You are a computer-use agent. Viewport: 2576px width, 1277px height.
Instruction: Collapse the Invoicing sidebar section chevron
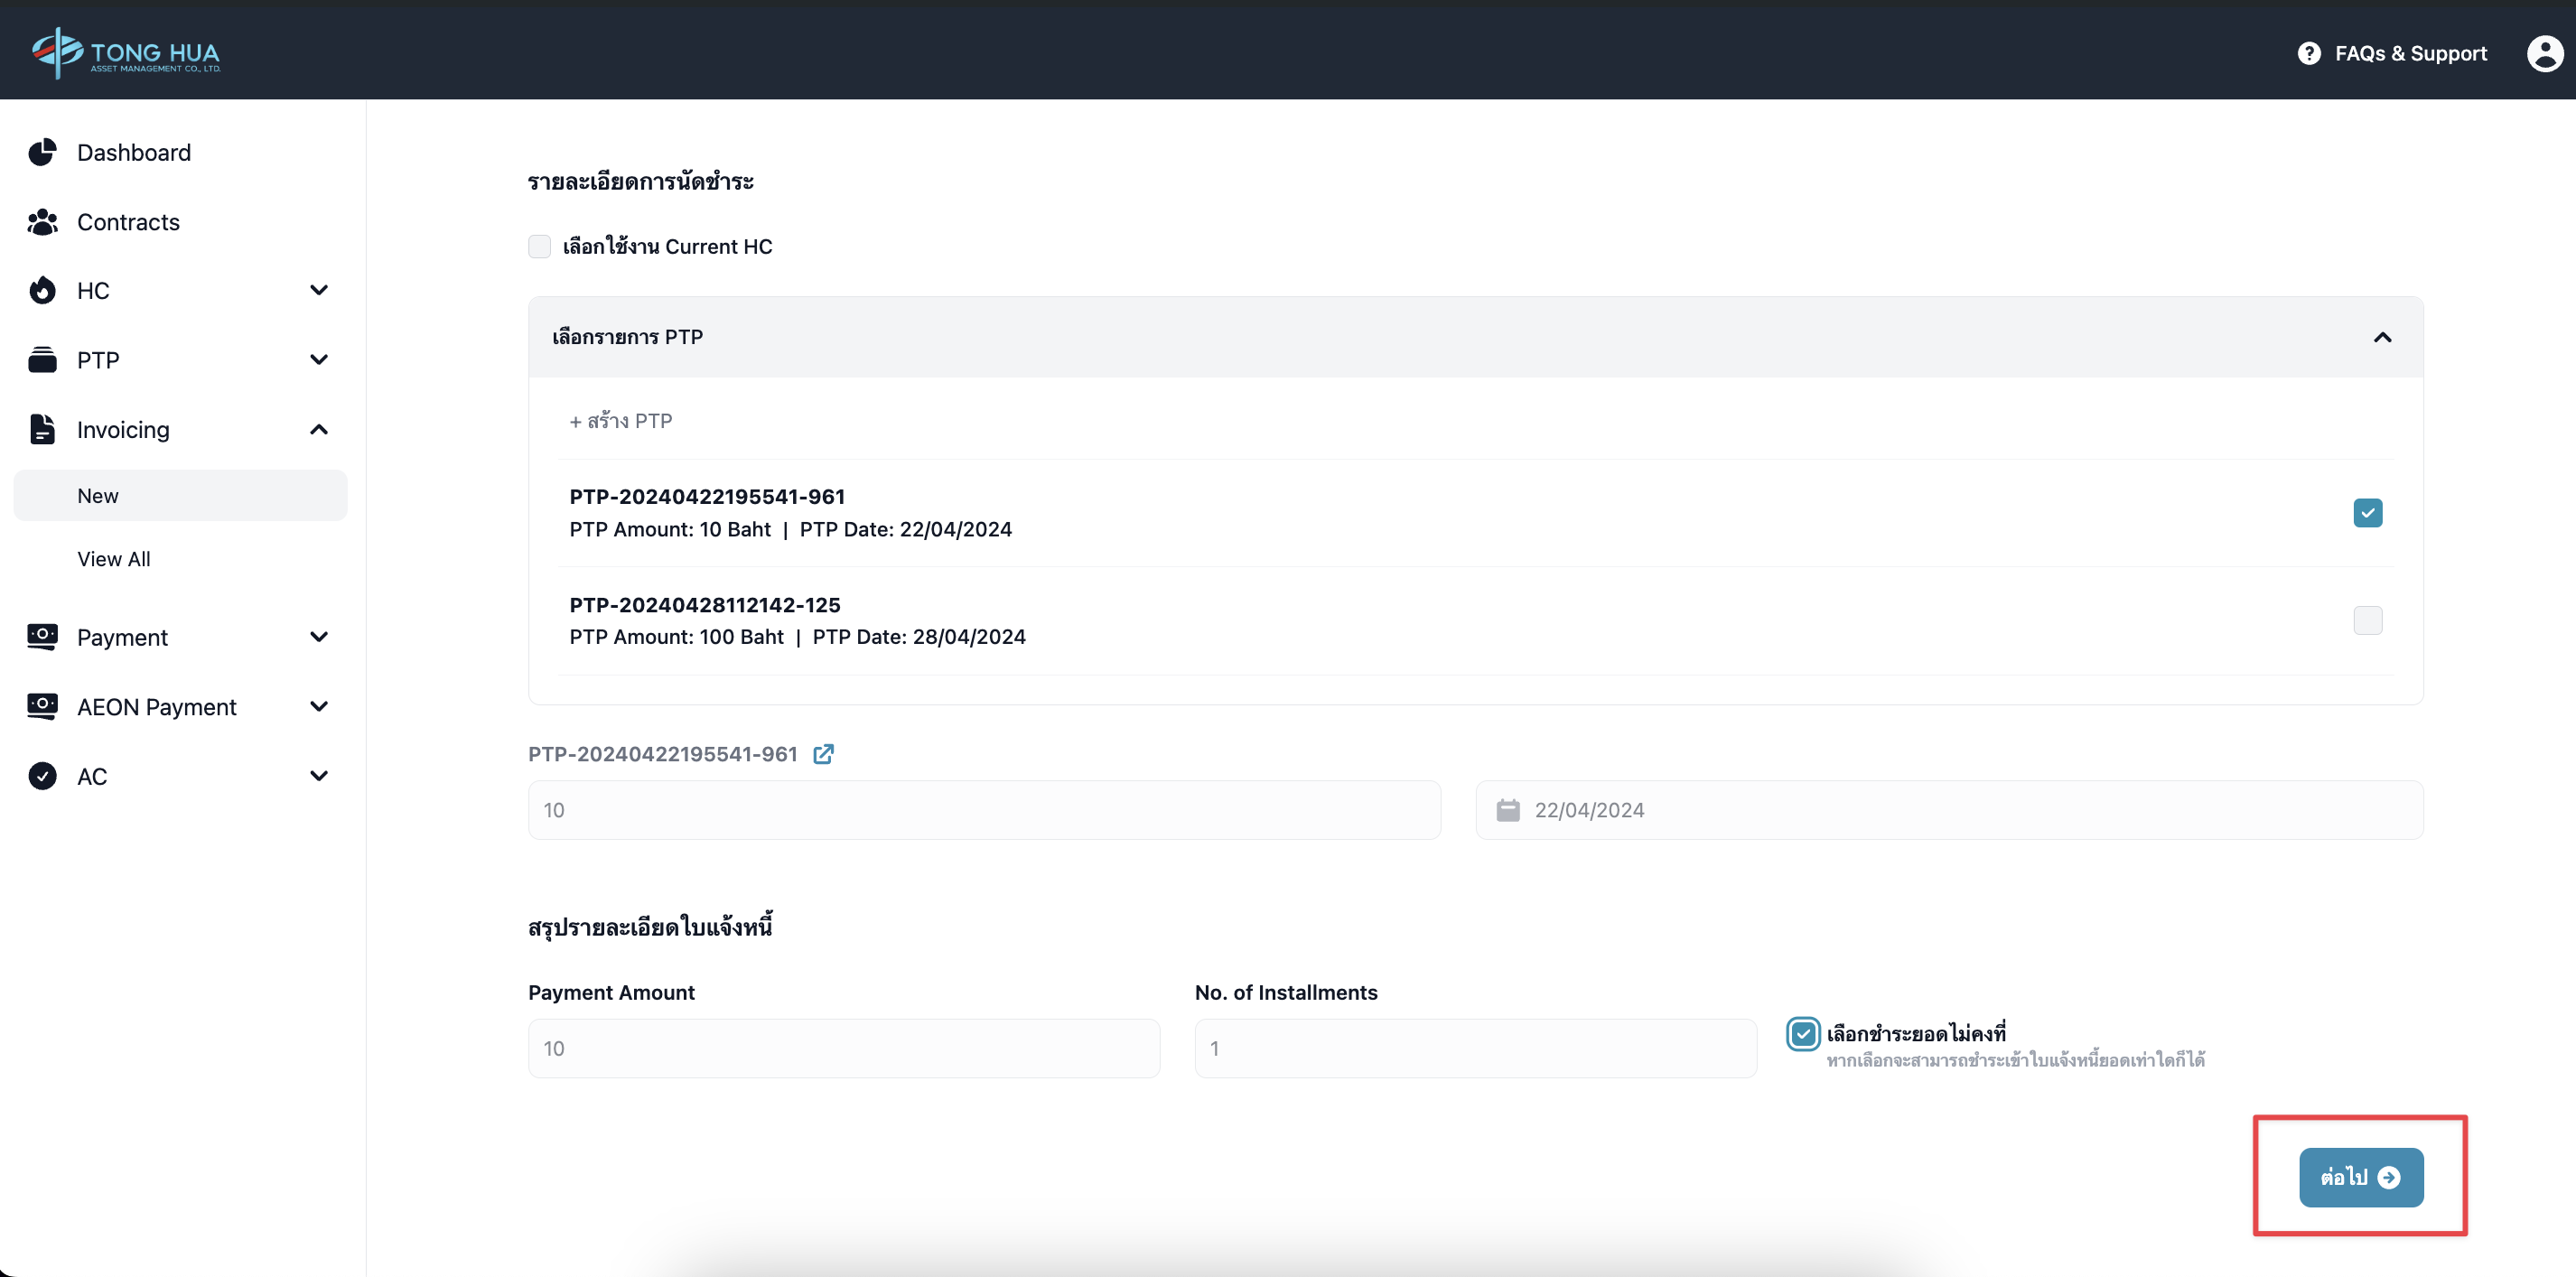tap(319, 429)
